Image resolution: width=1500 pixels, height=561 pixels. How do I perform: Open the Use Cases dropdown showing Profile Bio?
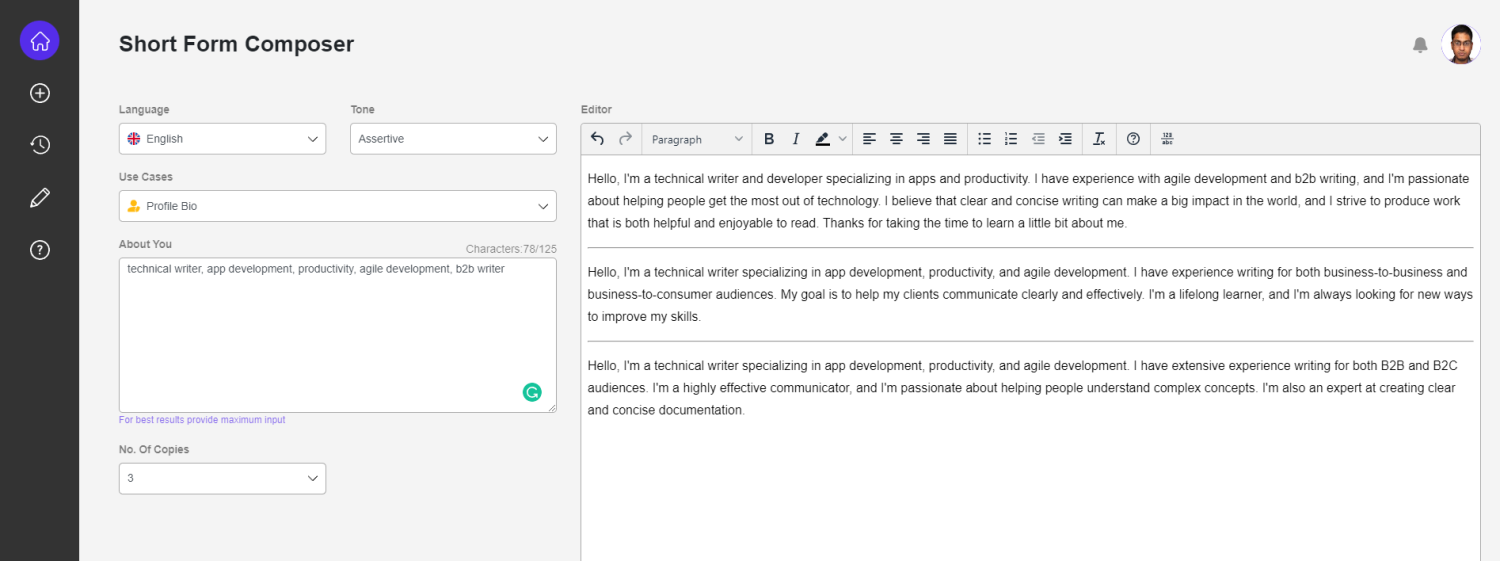coord(337,206)
